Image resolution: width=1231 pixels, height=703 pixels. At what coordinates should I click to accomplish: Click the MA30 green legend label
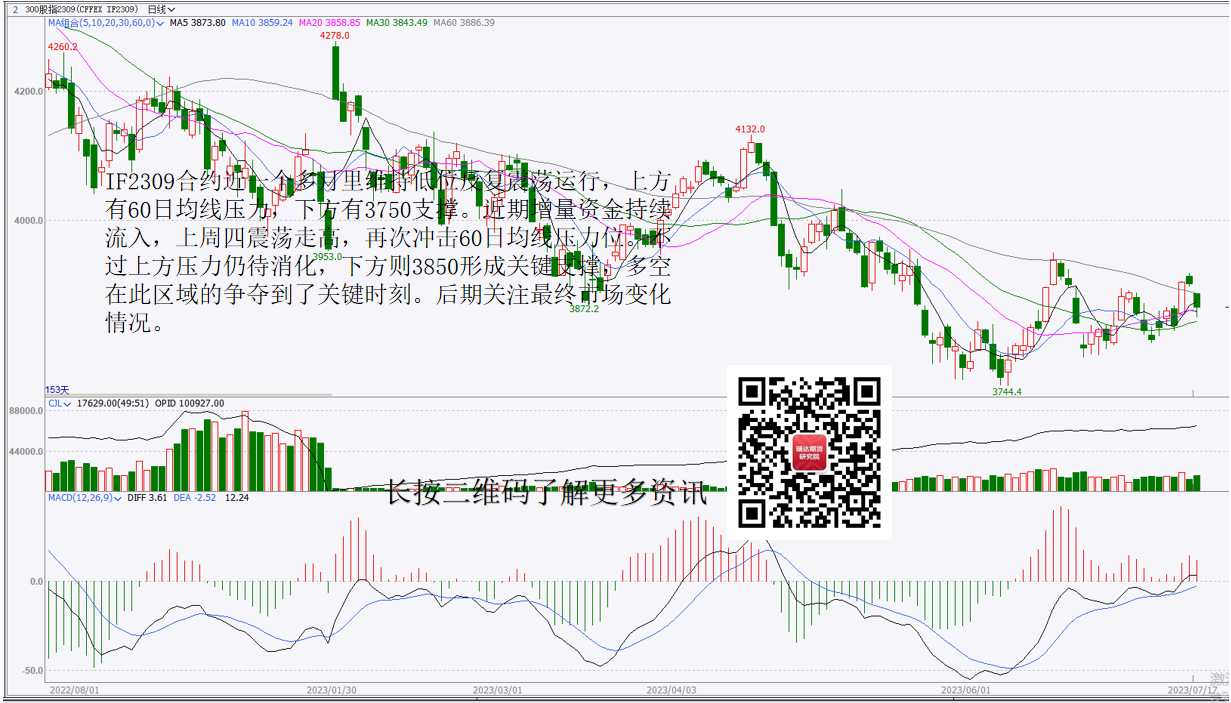point(396,22)
